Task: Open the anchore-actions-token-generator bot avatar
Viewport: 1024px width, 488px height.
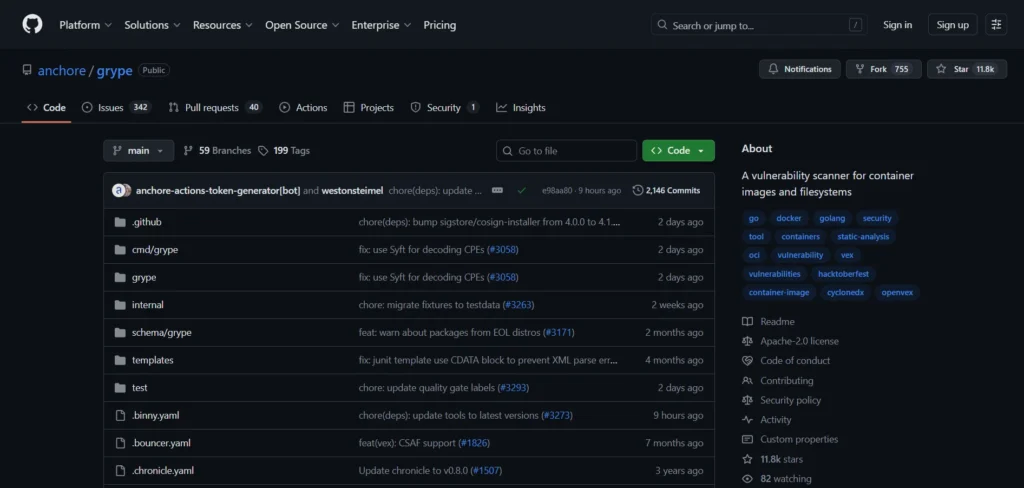Action: point(120,191)
